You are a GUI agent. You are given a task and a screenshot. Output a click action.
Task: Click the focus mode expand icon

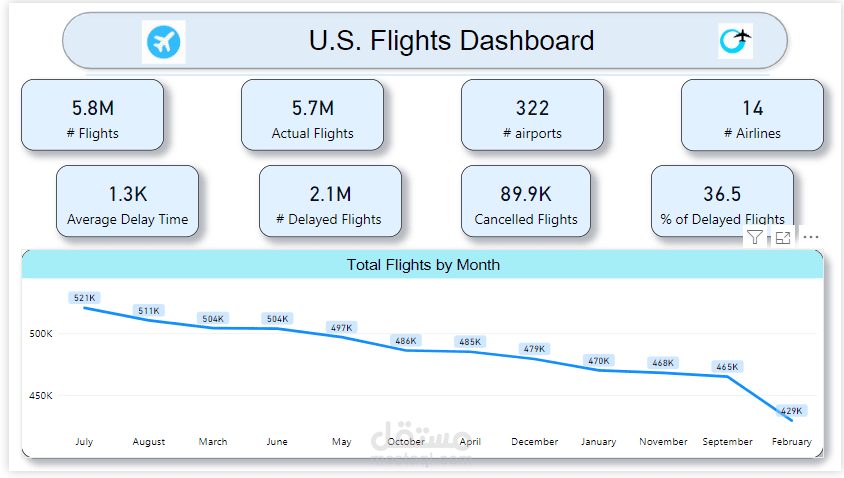(x=783, y=237)
